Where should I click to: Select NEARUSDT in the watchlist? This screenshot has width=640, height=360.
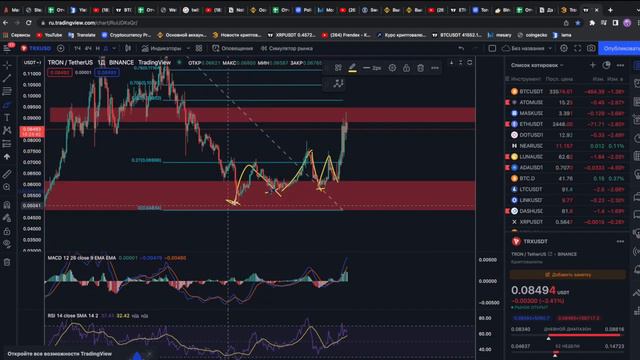coord(567,146)
